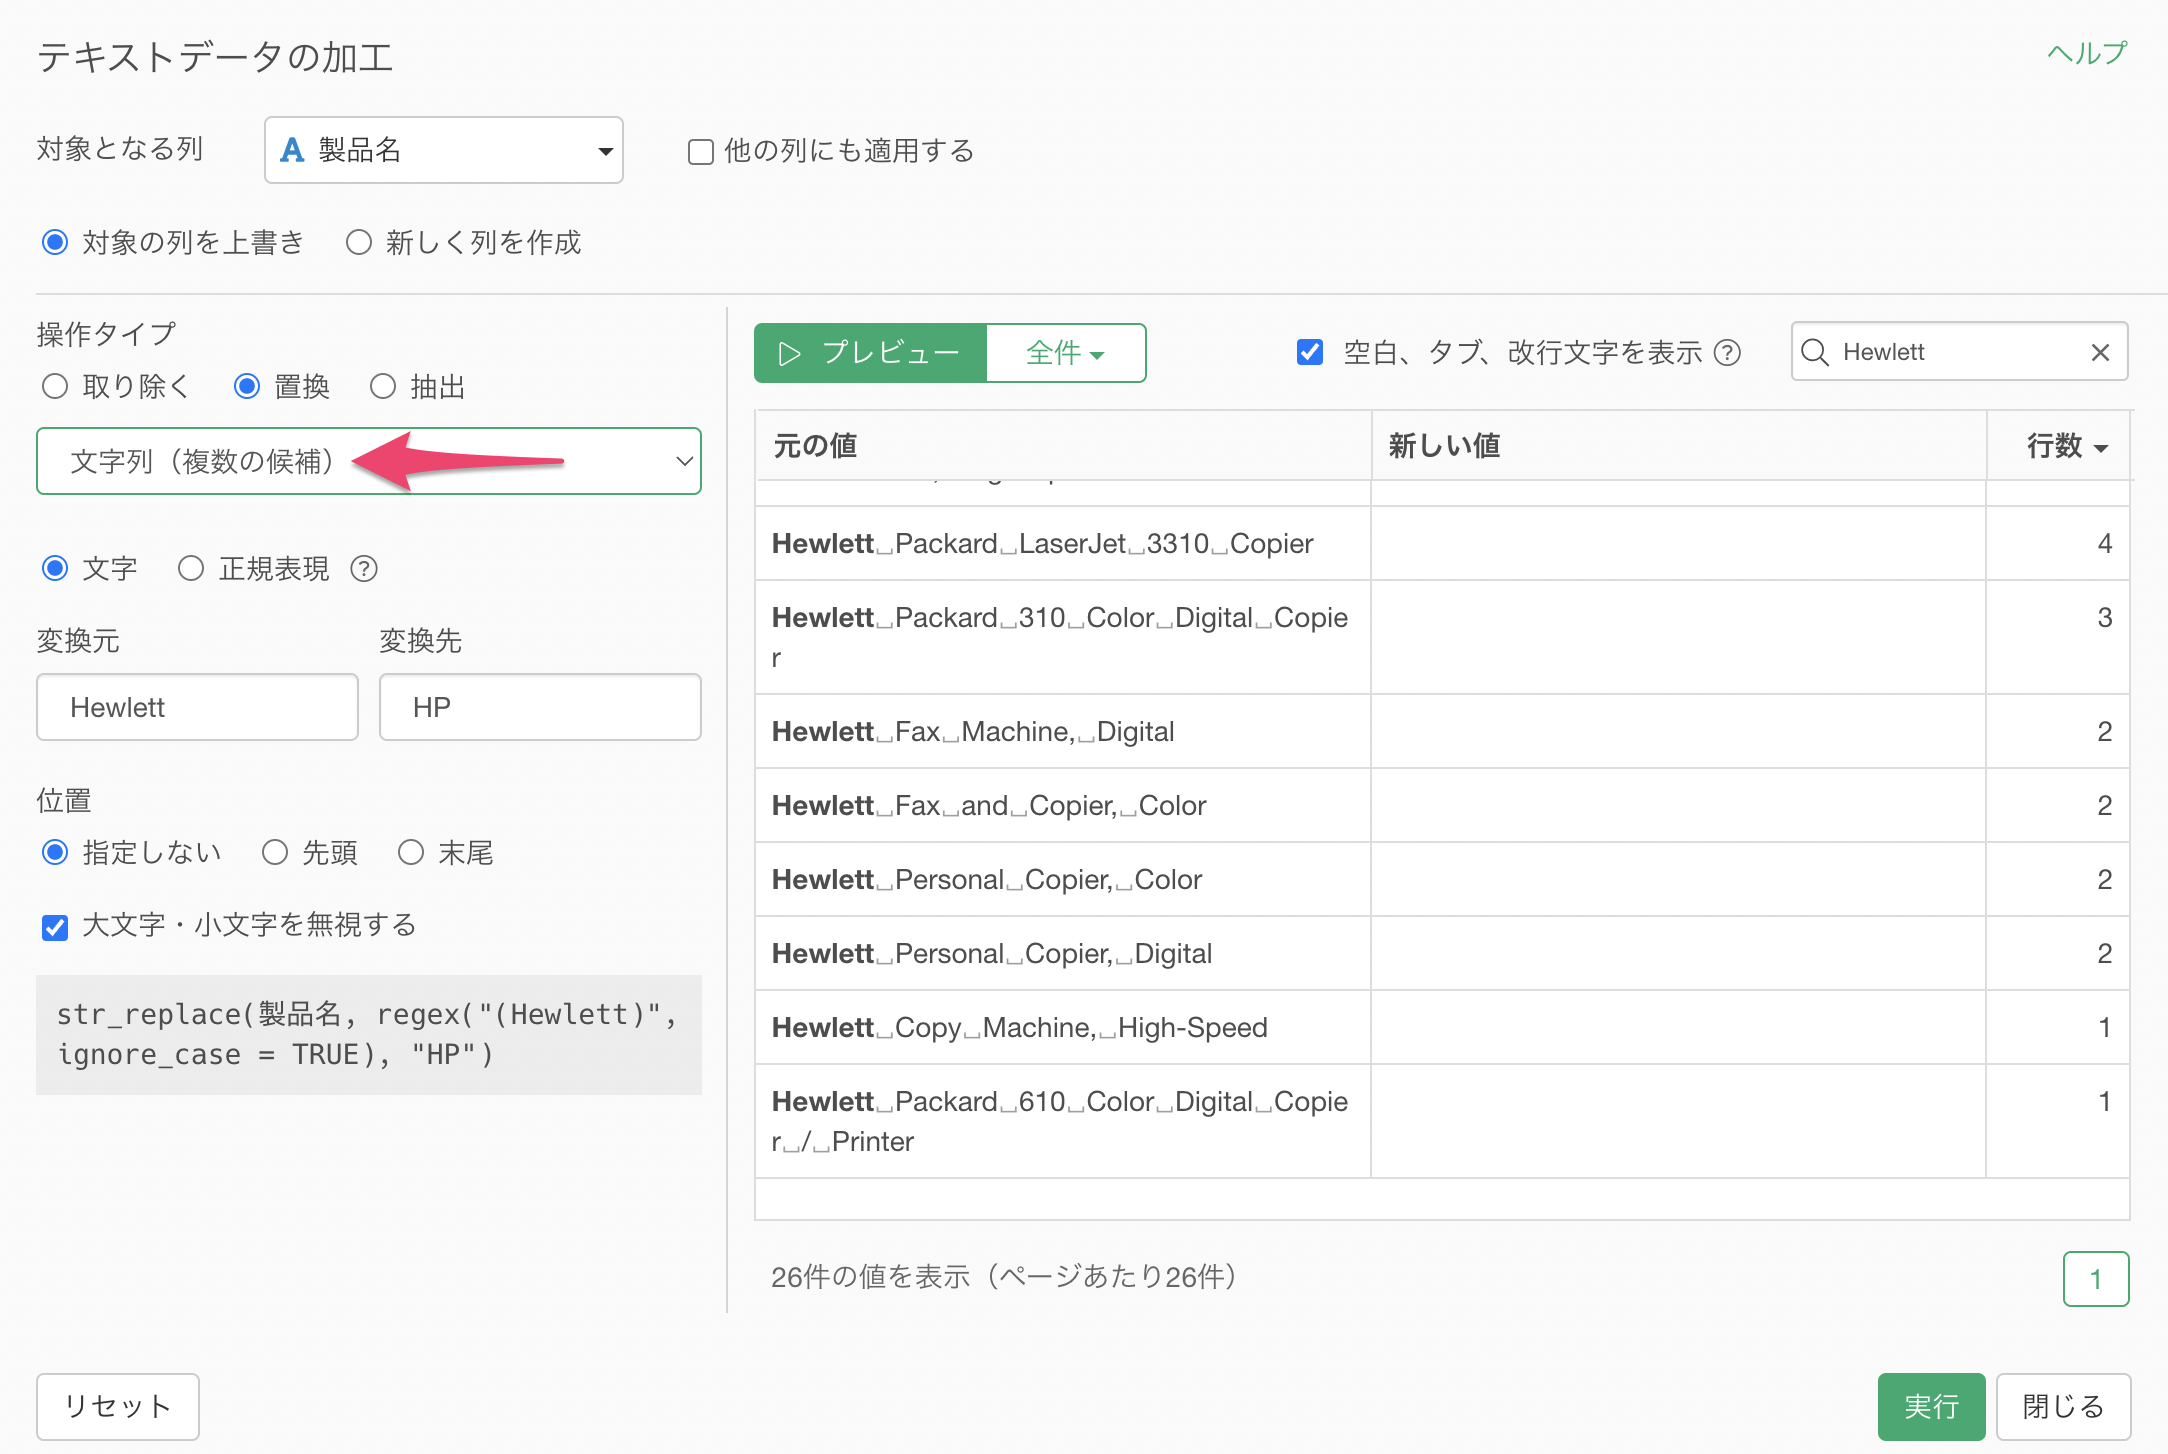
Task: Toggle 大文字・小文字を無視する checkbox
Action: 55,927
